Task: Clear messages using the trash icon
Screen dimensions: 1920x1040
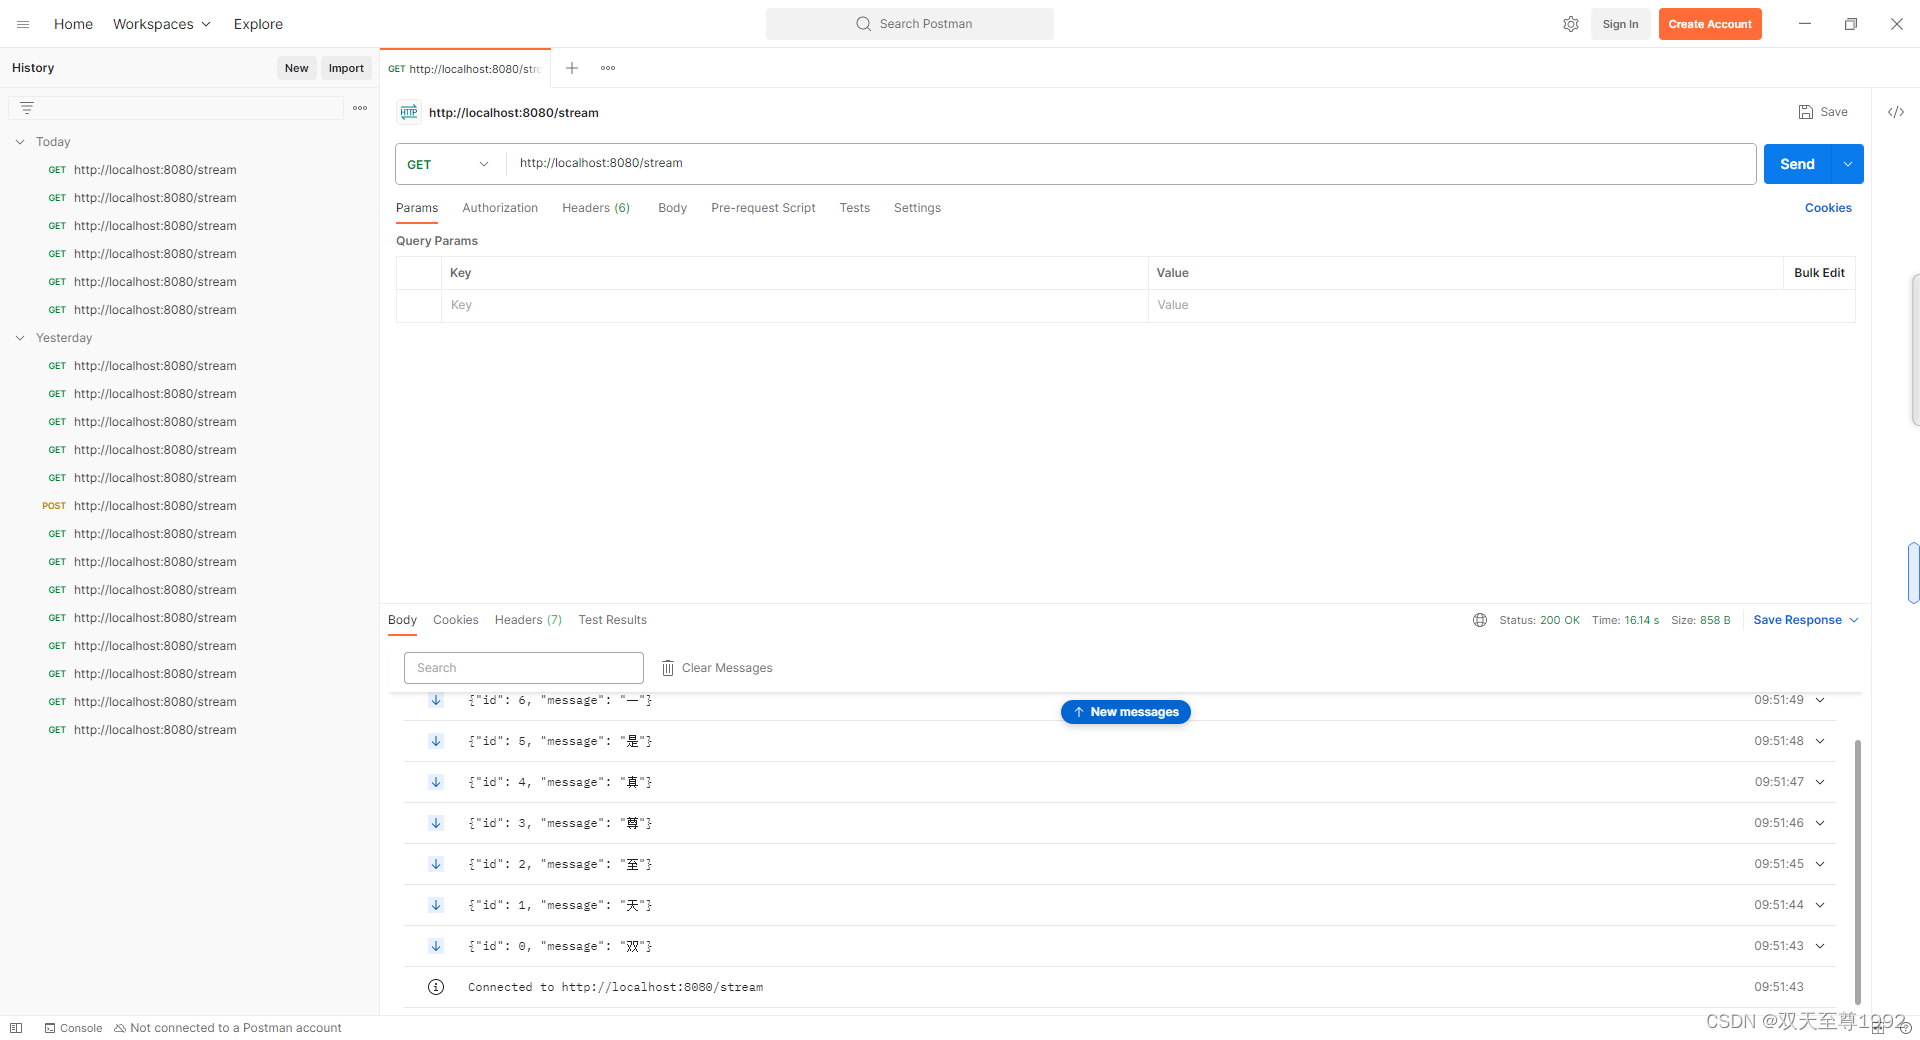Action: pyautogui.click(x=666, y=667)
